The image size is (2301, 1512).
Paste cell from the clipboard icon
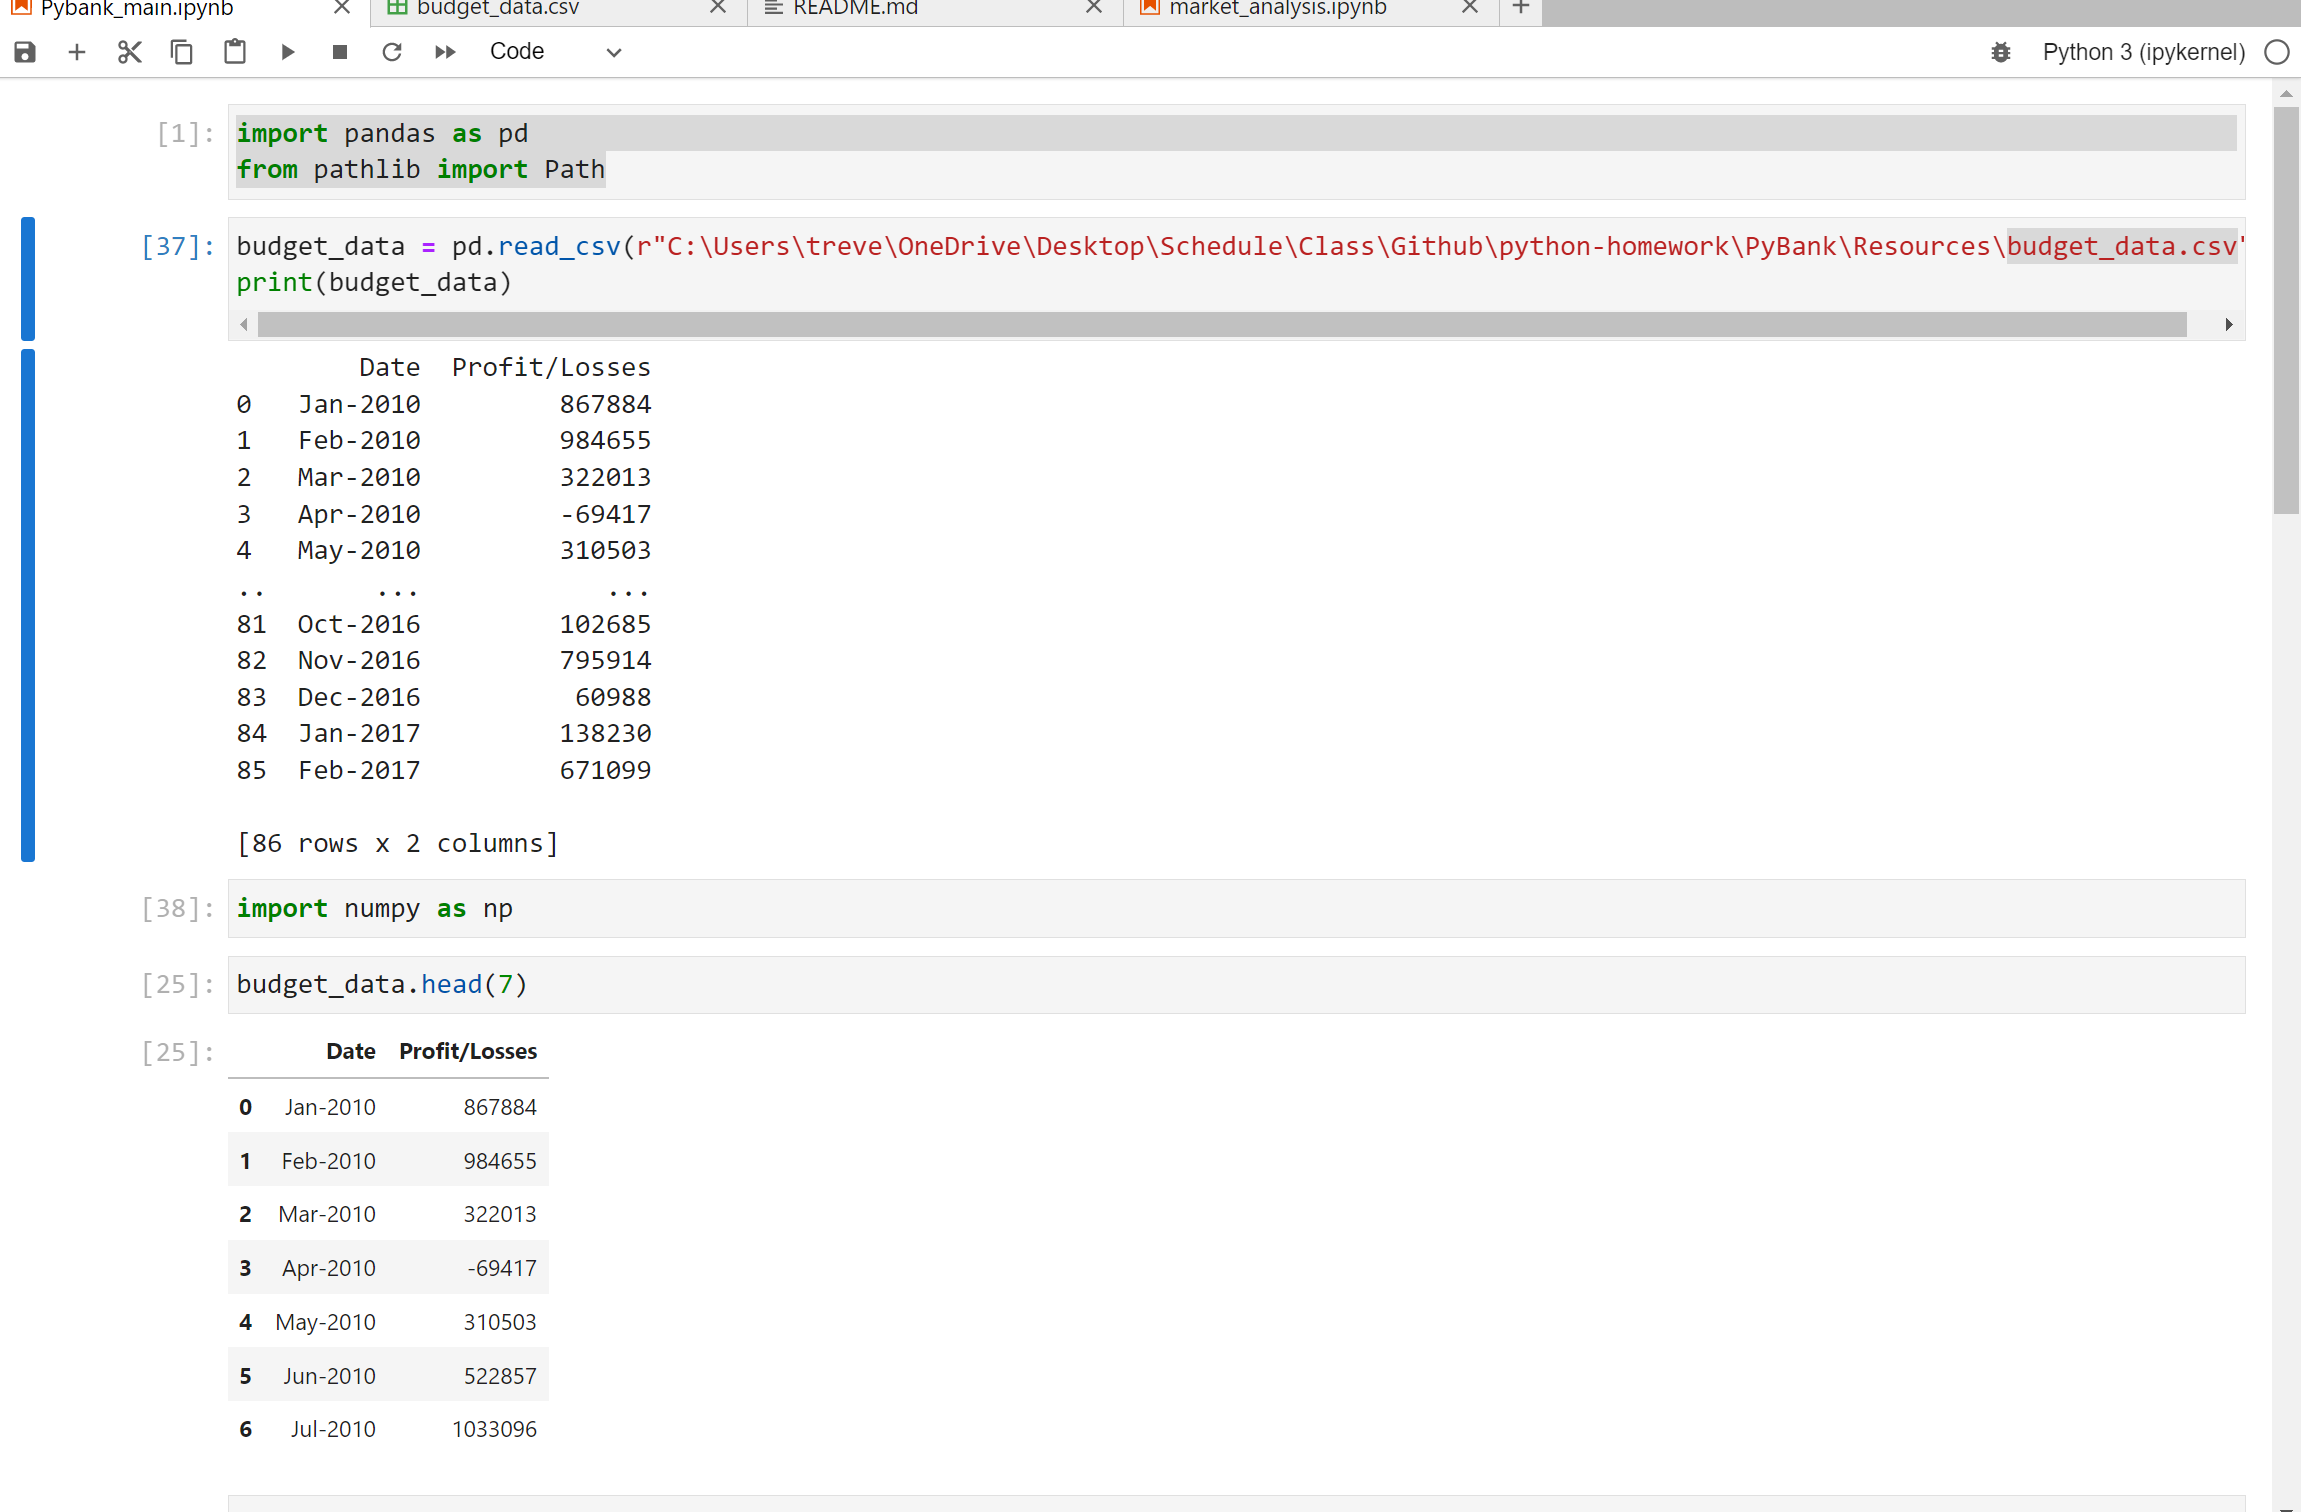pyautogui.click(x=235, y=52)
